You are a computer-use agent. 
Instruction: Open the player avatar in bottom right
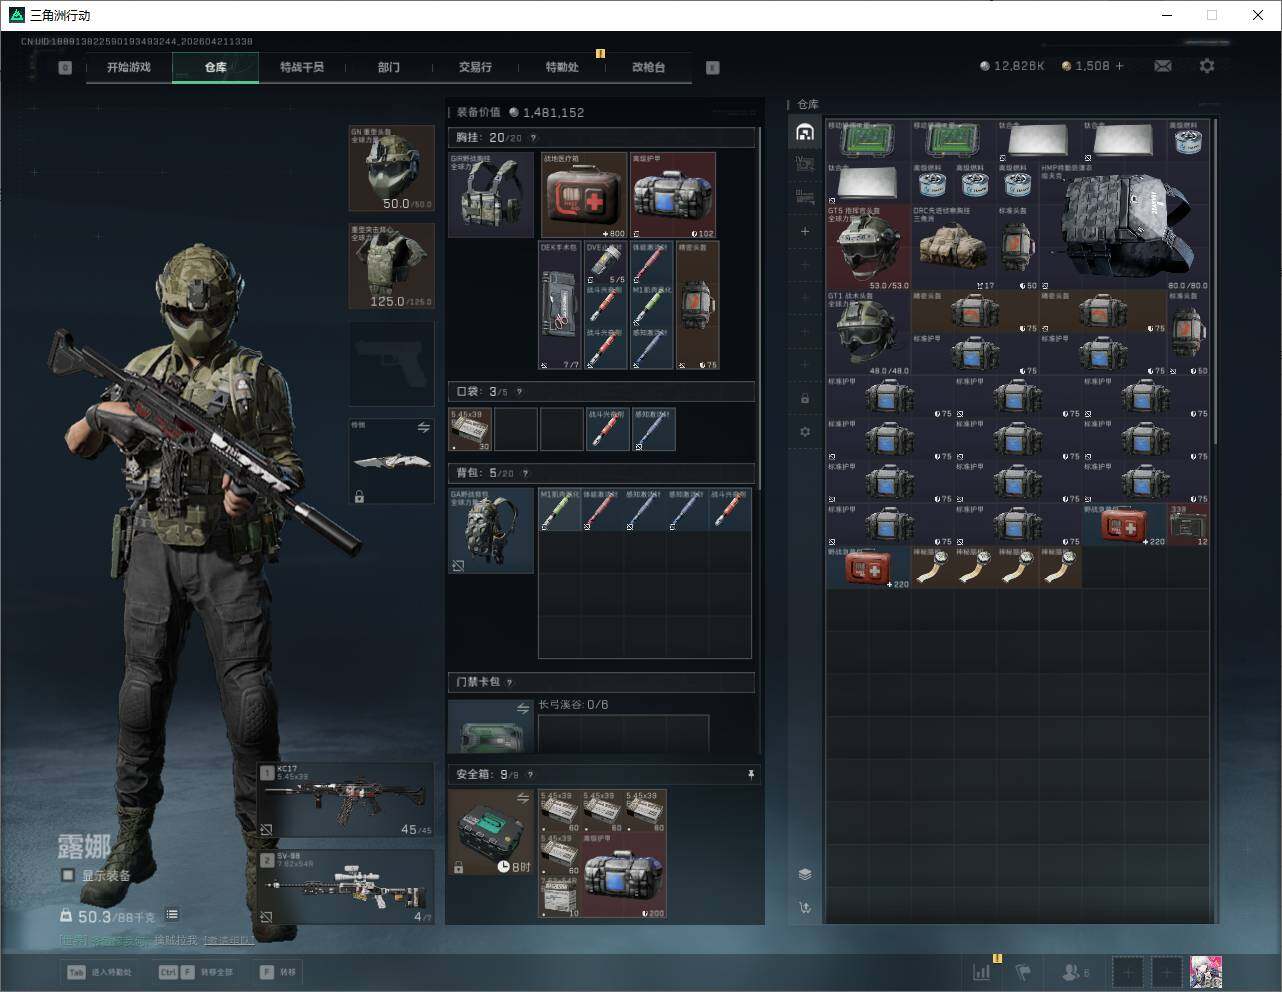click(x=1206, y=971)
